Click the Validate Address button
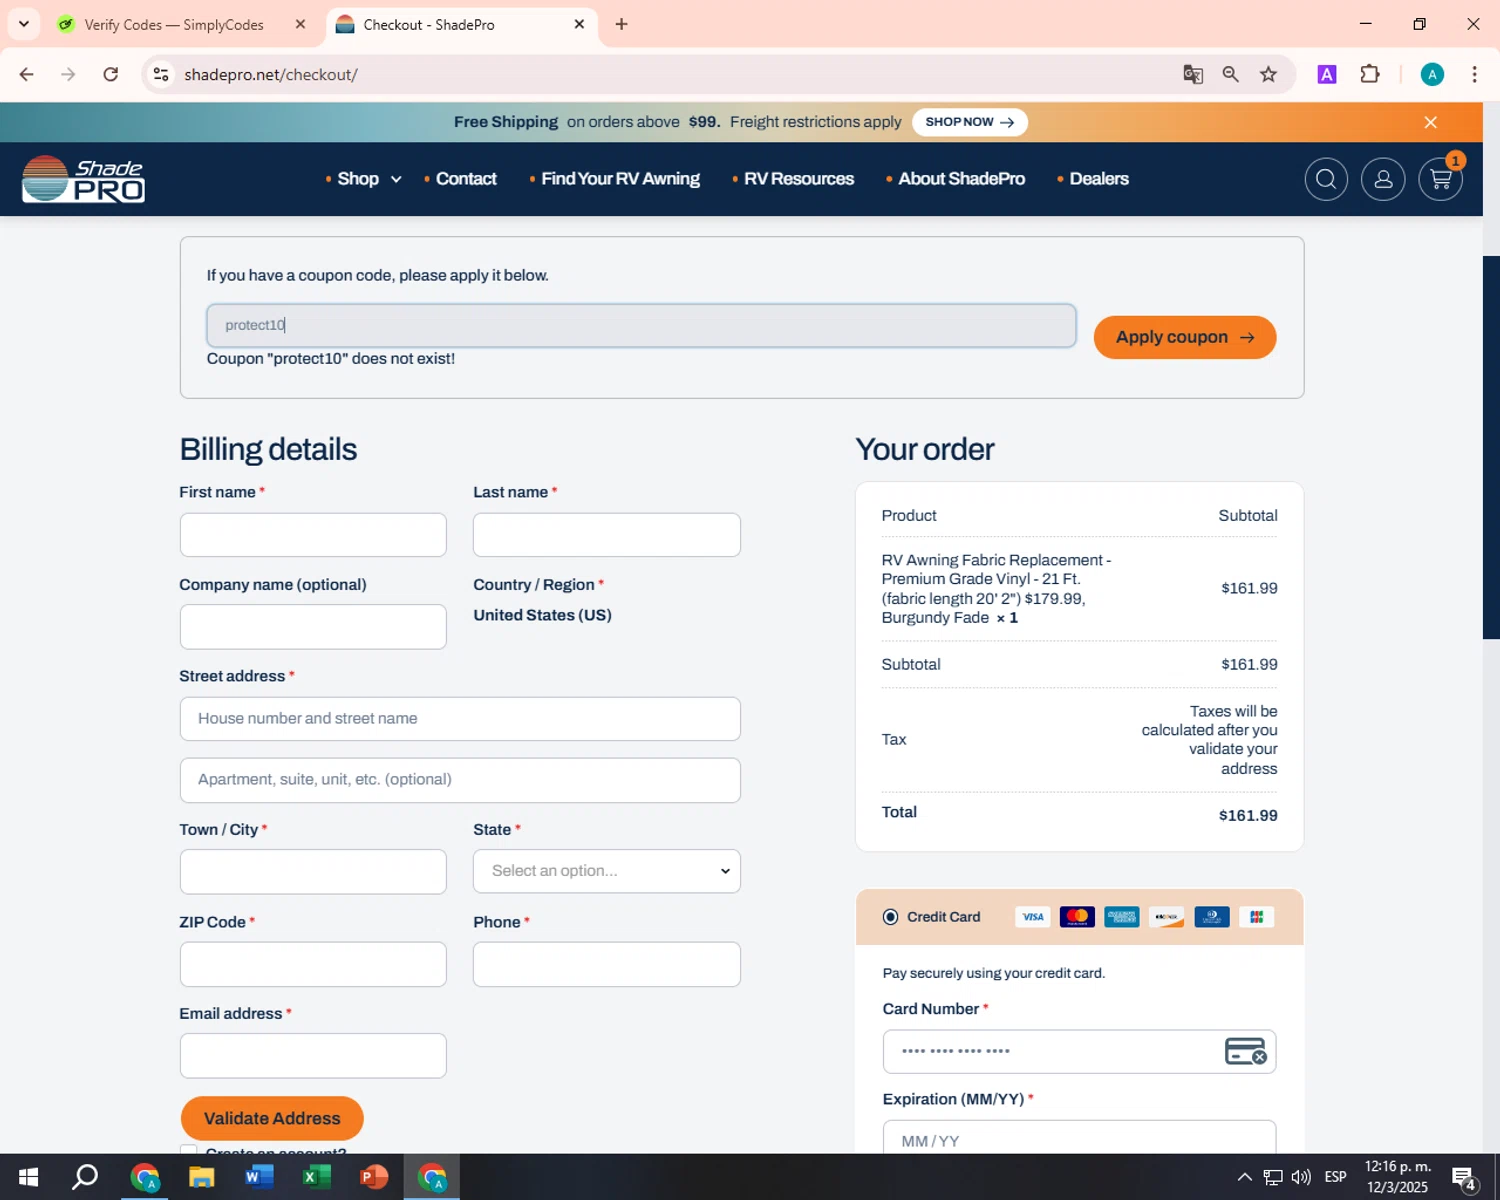 pyautogui.click(x=272, y=1118)
